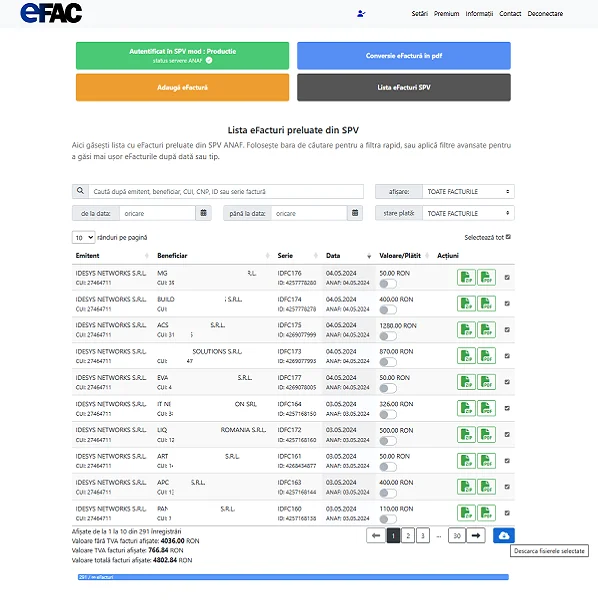Go to page 2 of results
The height and width of the screenshot is (612, 598).
pos(408,536)
